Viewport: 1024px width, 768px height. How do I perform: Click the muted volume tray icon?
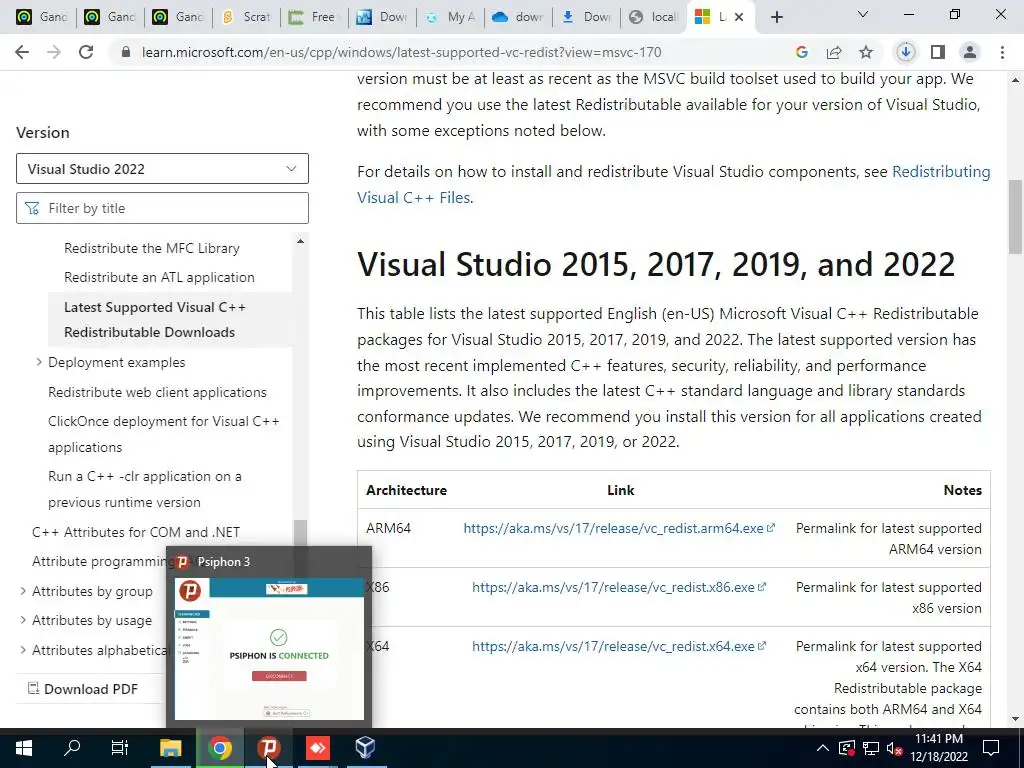point(895,748)
